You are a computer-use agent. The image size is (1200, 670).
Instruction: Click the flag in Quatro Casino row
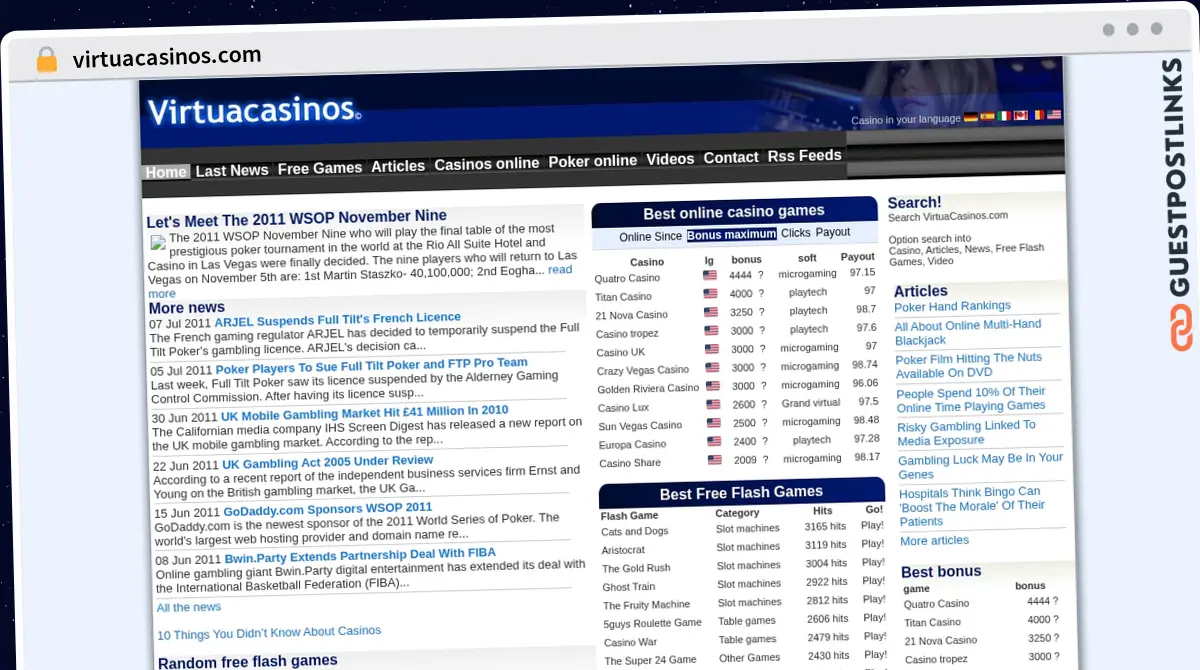point(710,275)
